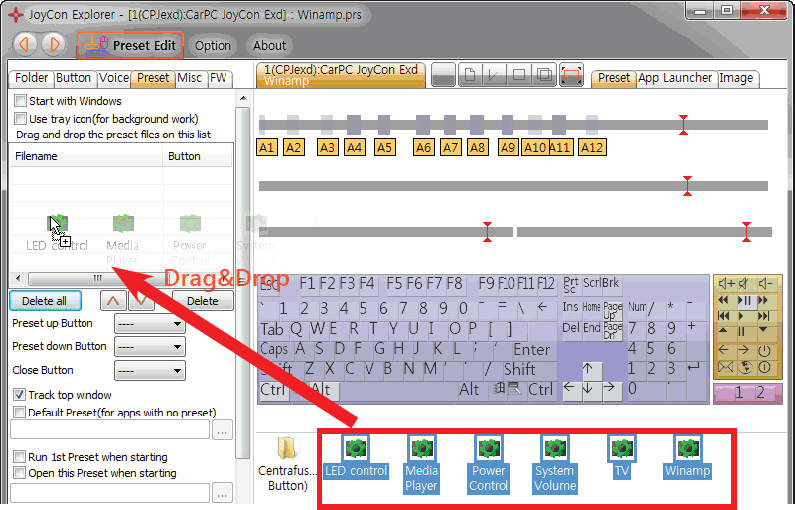Enable Default Preset checkbox

(x=19, y=412)
